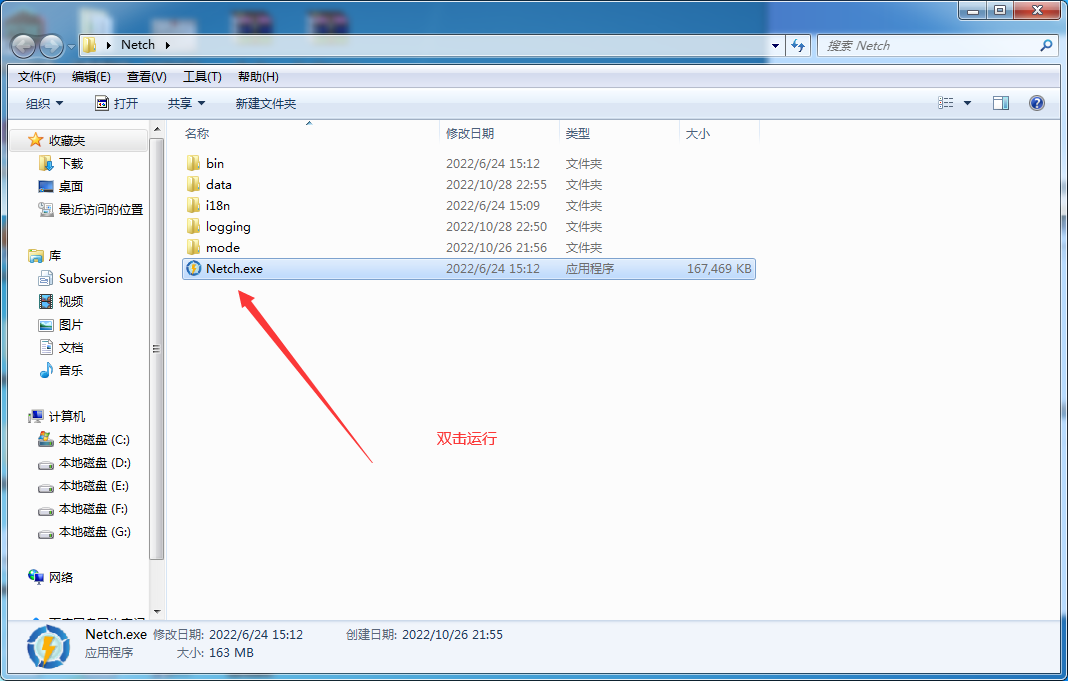Viewport: 1068px width, 681px height.
Task: Toggle the preview pane icon
Action: (1001, 103)
